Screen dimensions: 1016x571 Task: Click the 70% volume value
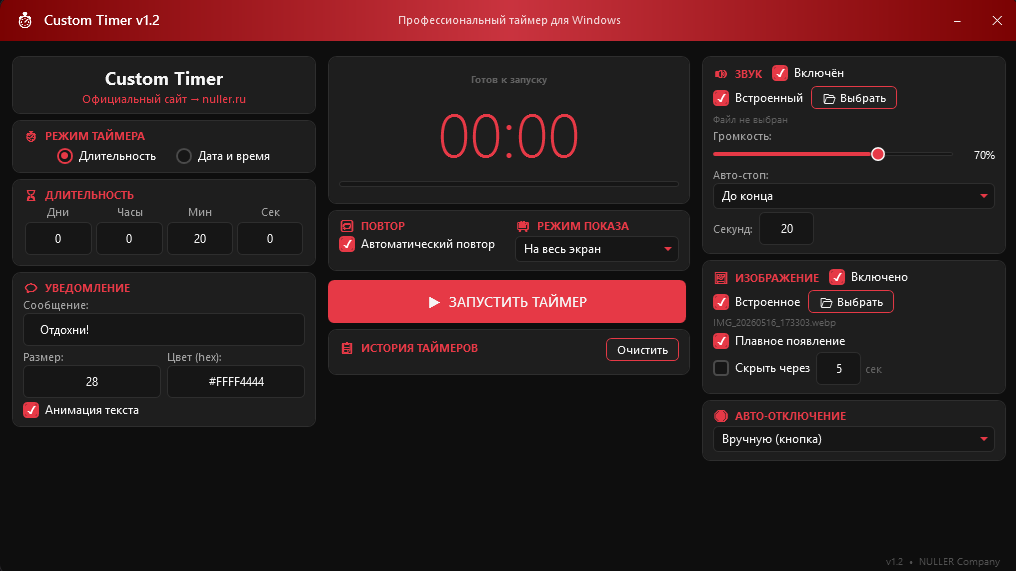984,156
